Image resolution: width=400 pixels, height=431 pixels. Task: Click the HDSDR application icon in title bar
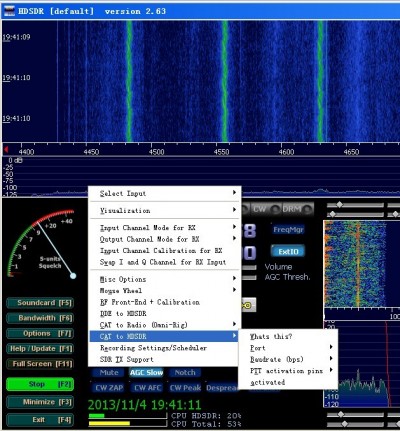click(x=9, y=11)
